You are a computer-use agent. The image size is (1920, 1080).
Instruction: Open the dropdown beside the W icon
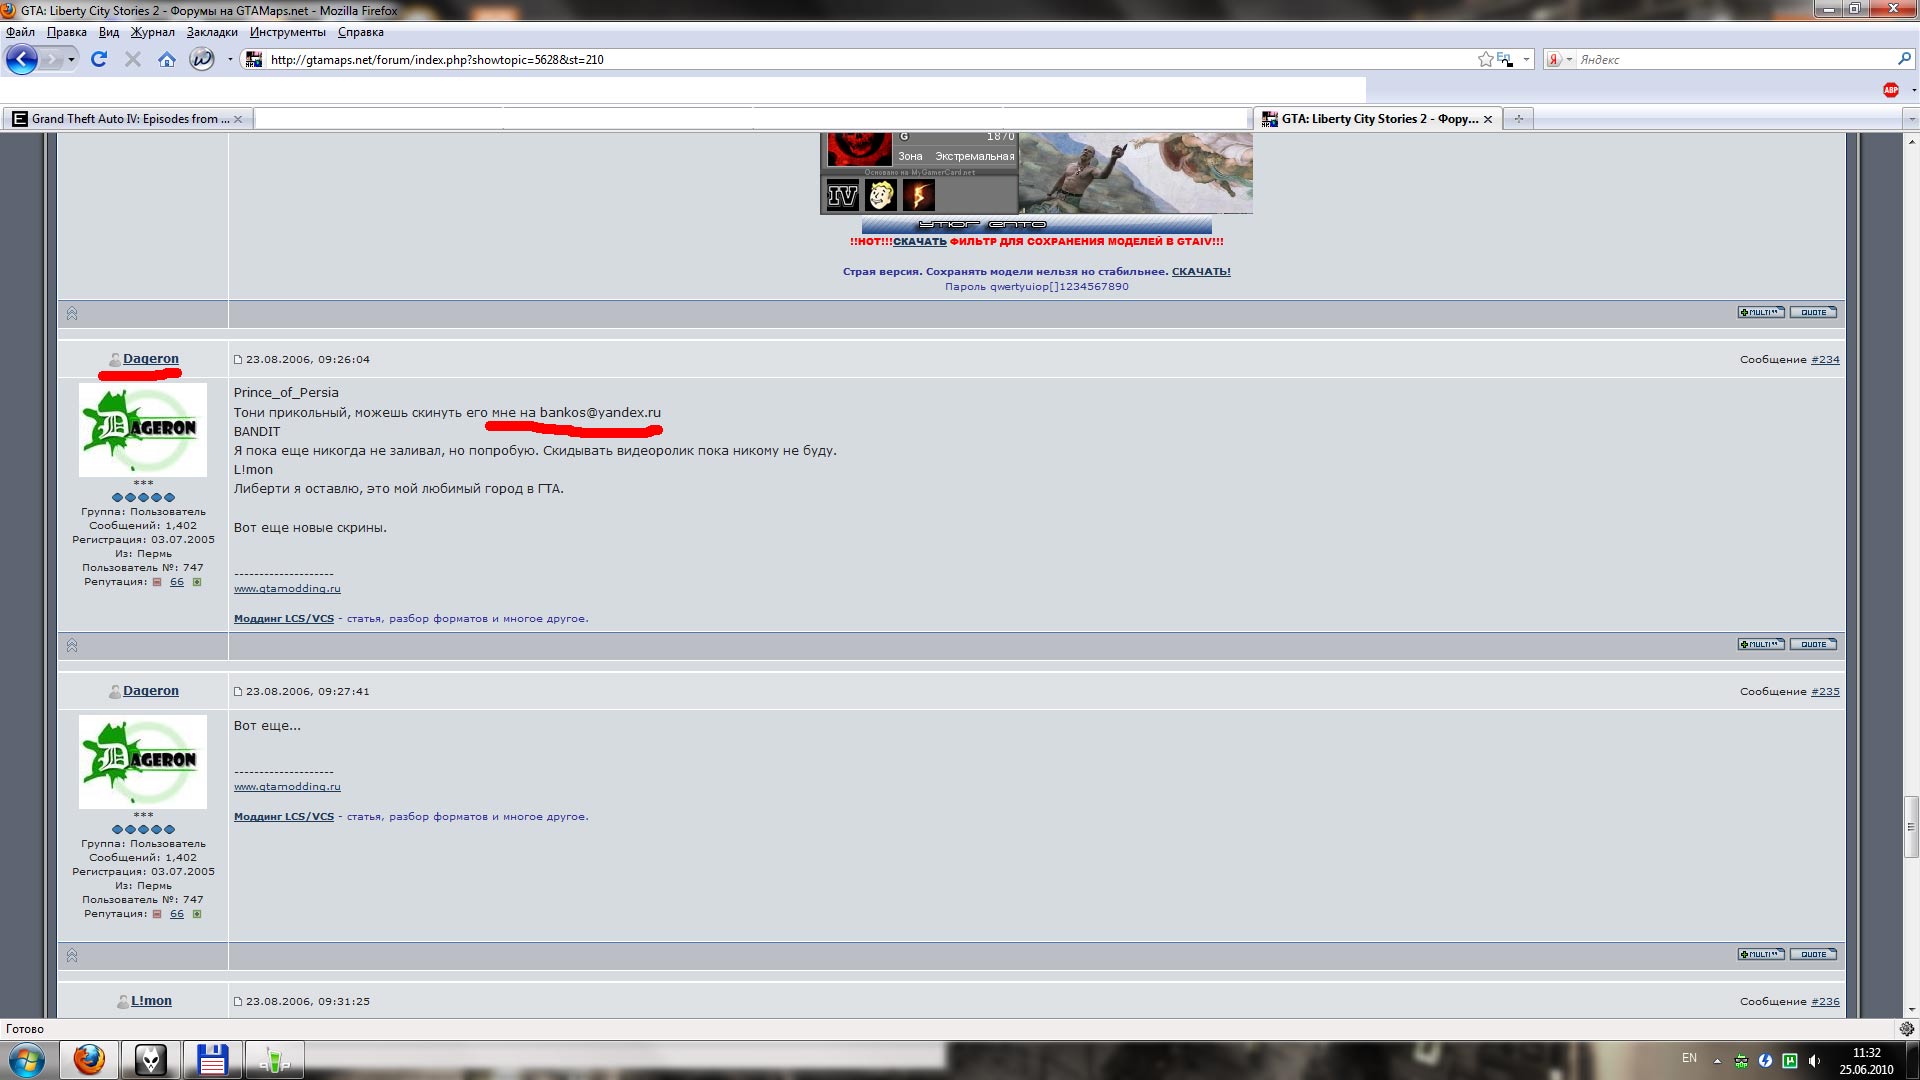pyautogui.click(x=230, y=59)
